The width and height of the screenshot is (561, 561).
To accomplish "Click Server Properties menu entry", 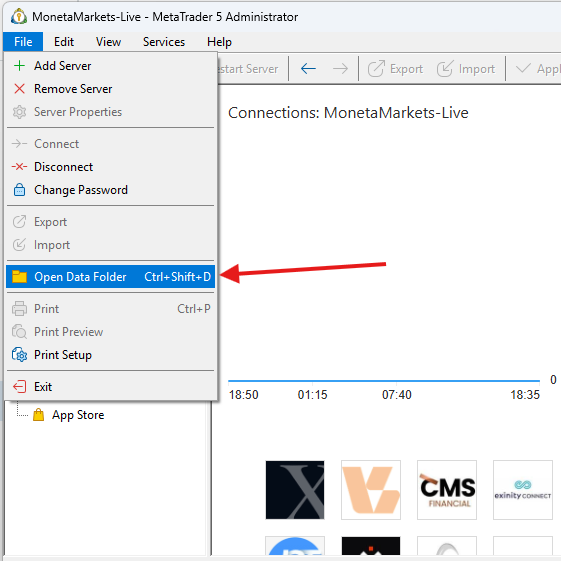I will 110,112.
